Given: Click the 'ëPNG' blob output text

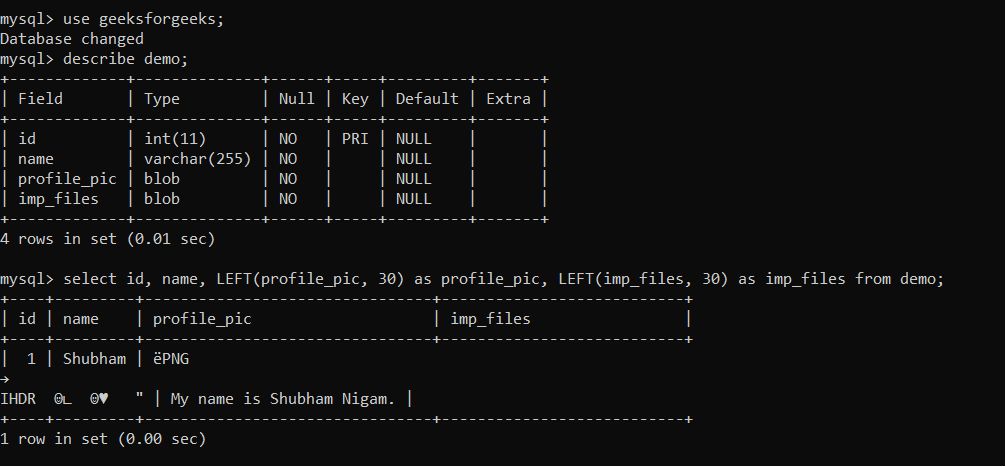Looking at the screenshot, I should pos(171,359).
